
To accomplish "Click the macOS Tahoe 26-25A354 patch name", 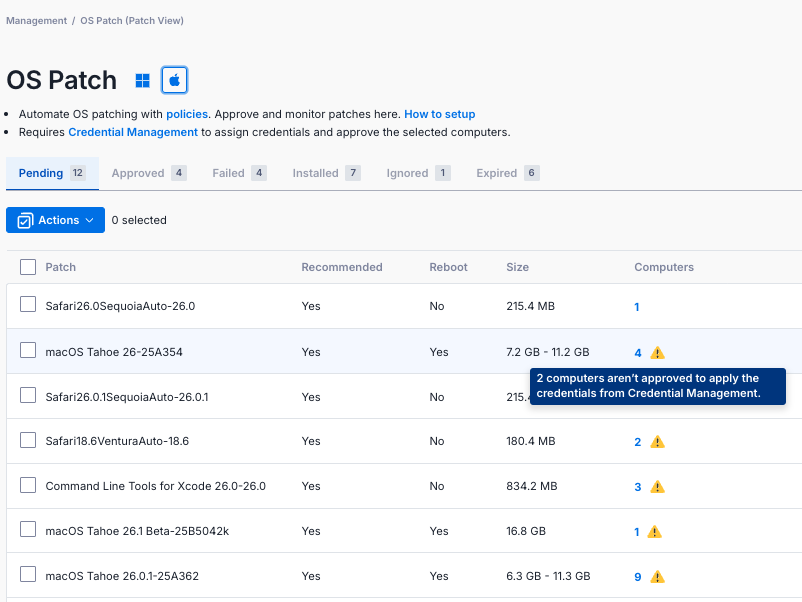I will click(x=114, y=352).
